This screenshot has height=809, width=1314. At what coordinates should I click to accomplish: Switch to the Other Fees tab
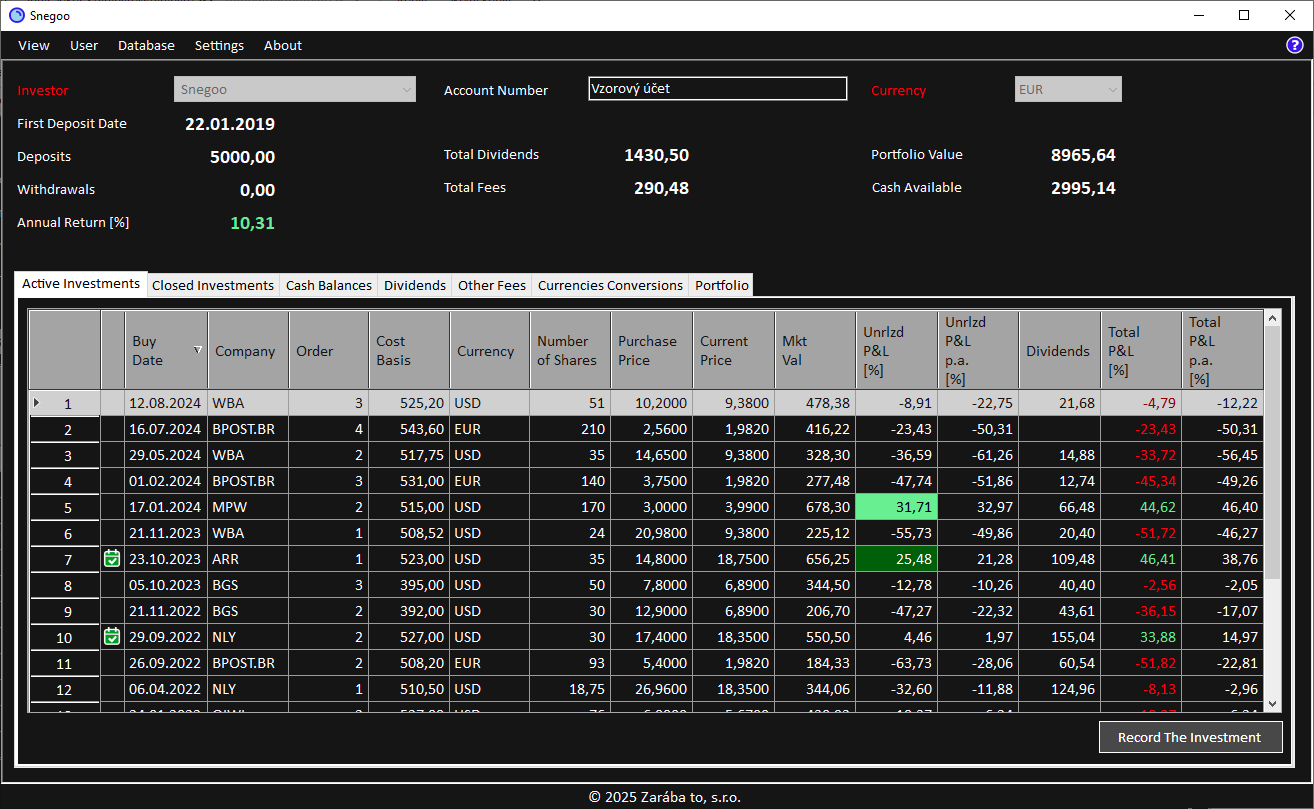(x=492, y=286)
